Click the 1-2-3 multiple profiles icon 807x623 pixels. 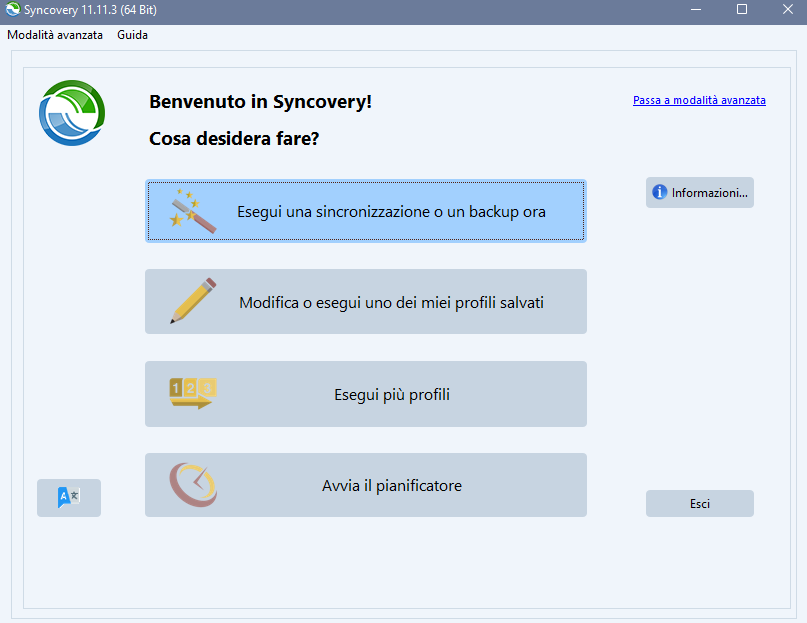click(193, 393)
